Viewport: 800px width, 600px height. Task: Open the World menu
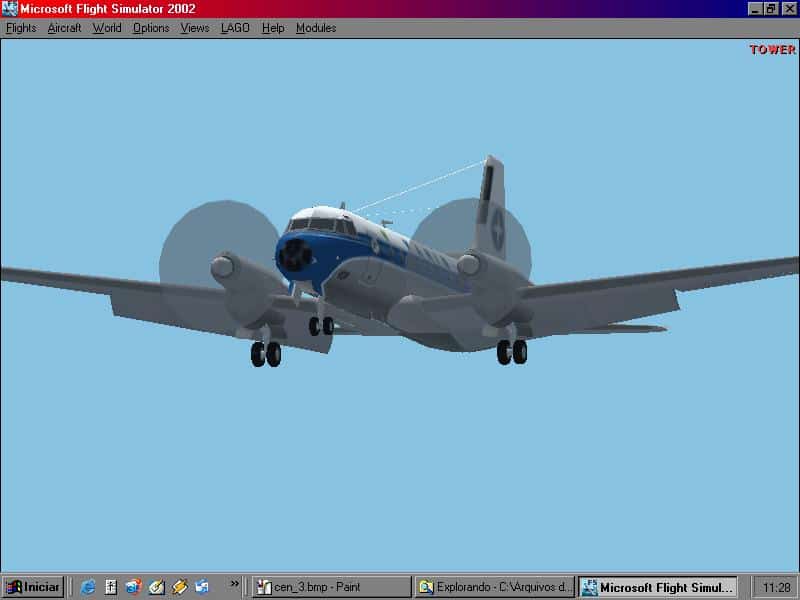click(107, 28)
